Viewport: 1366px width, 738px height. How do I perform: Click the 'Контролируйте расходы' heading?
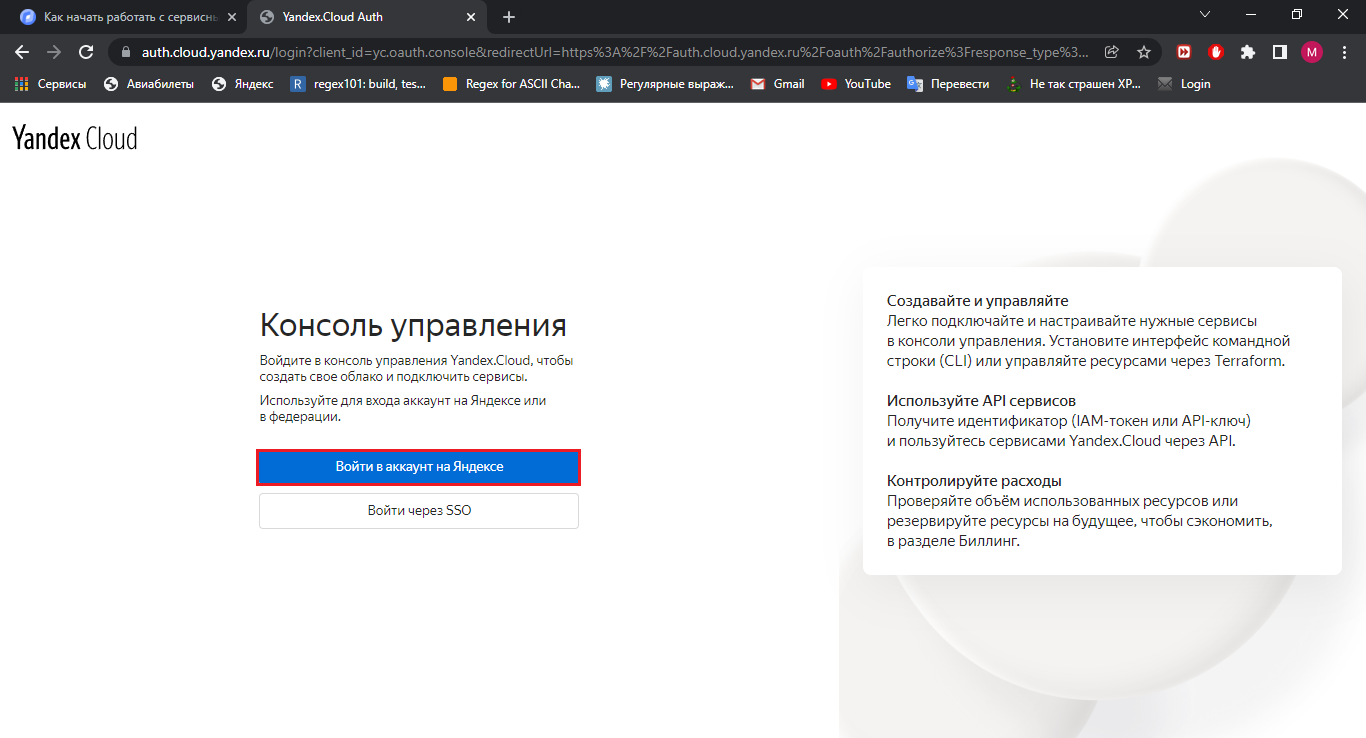[x=974, y=480]
